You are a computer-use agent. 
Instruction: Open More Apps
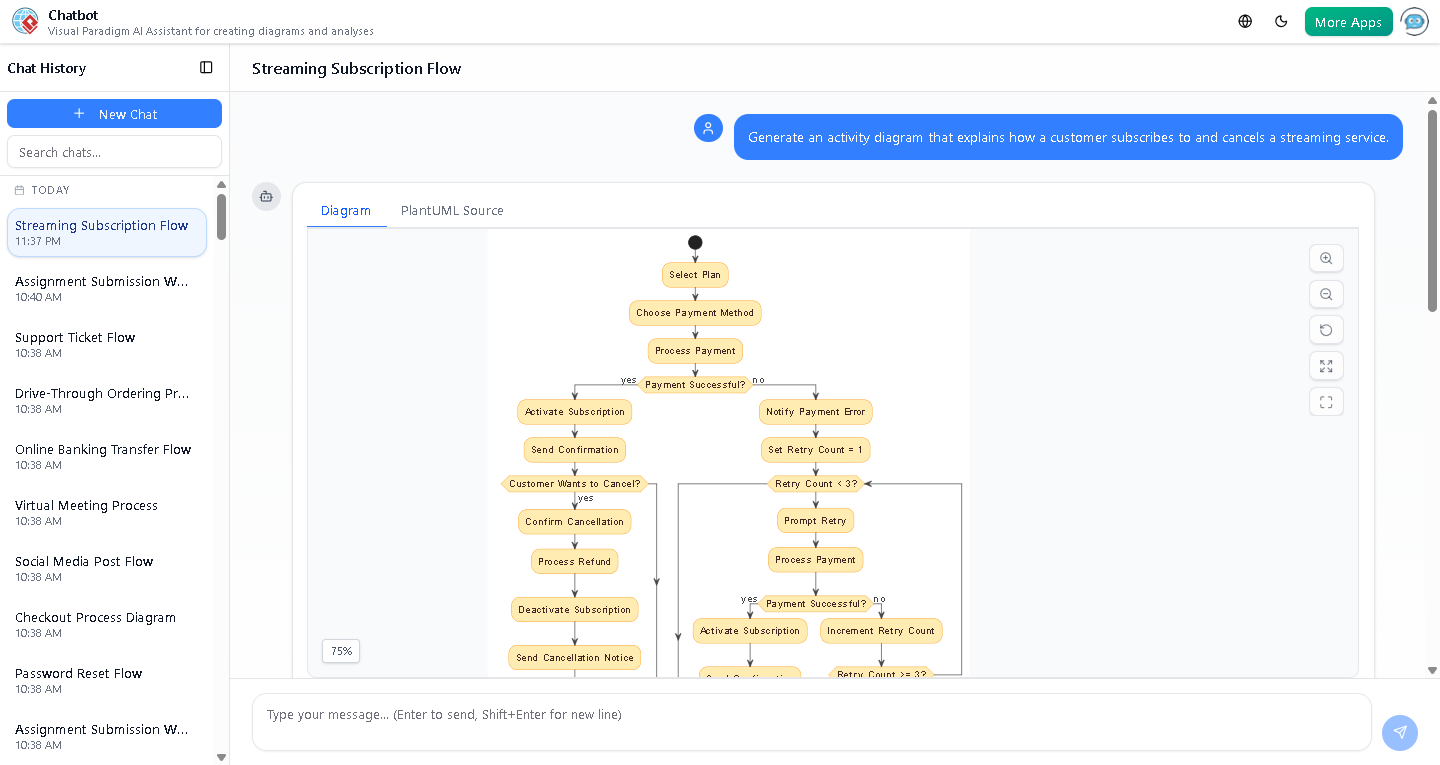coord(1348,20)
